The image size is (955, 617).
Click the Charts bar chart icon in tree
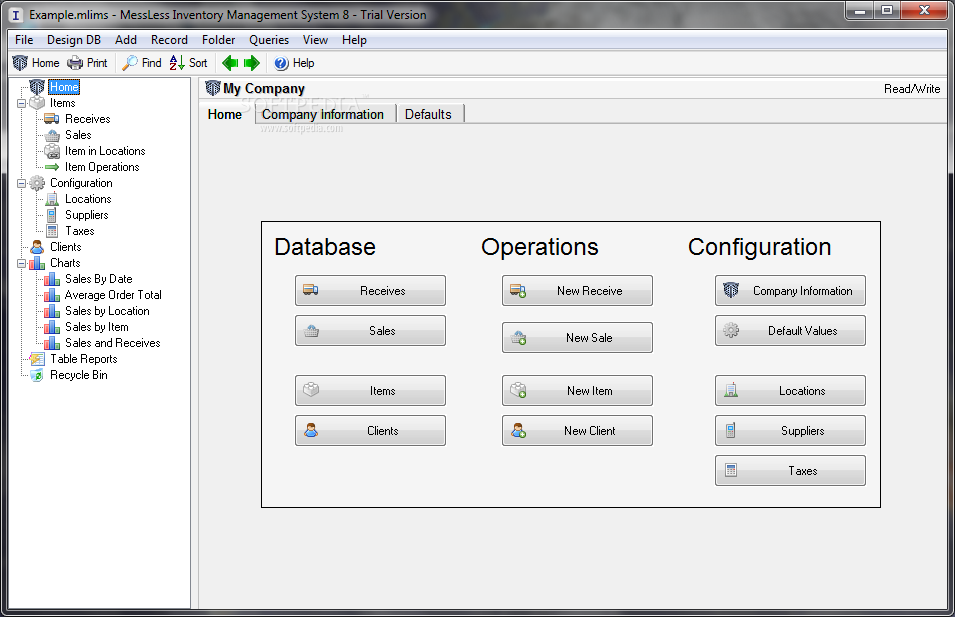(37, 263)
